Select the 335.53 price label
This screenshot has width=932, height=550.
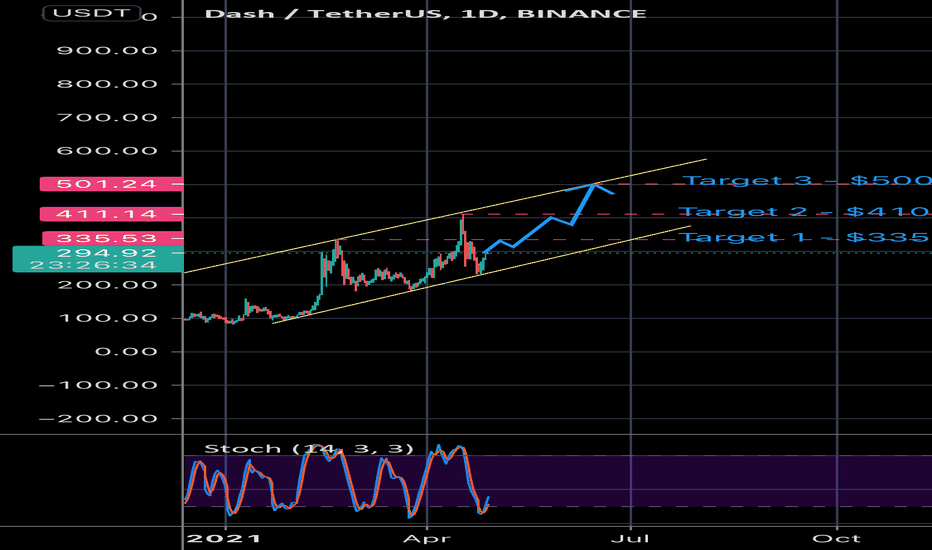[113, 238]
